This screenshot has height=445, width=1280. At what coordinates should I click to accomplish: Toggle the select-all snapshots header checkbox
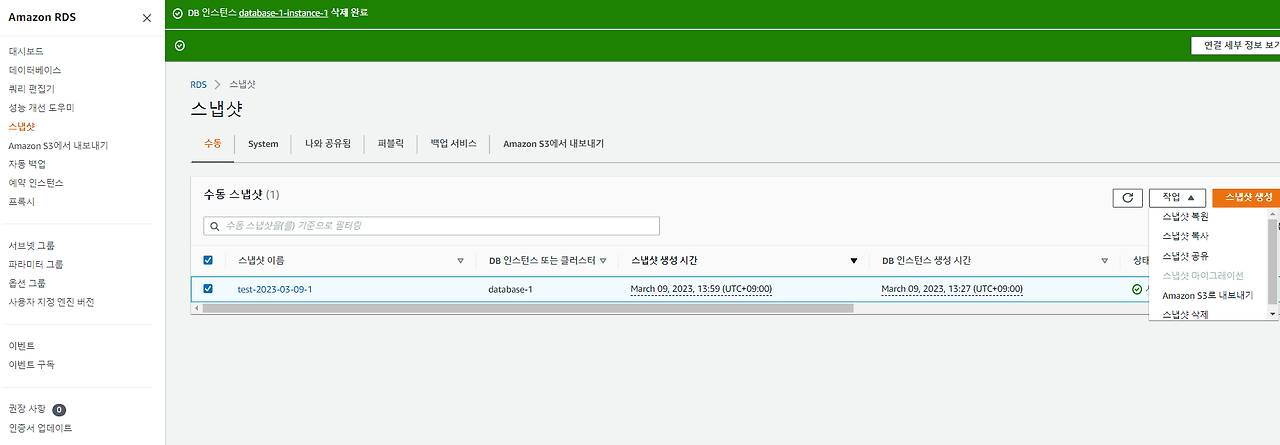pos(208,260)
